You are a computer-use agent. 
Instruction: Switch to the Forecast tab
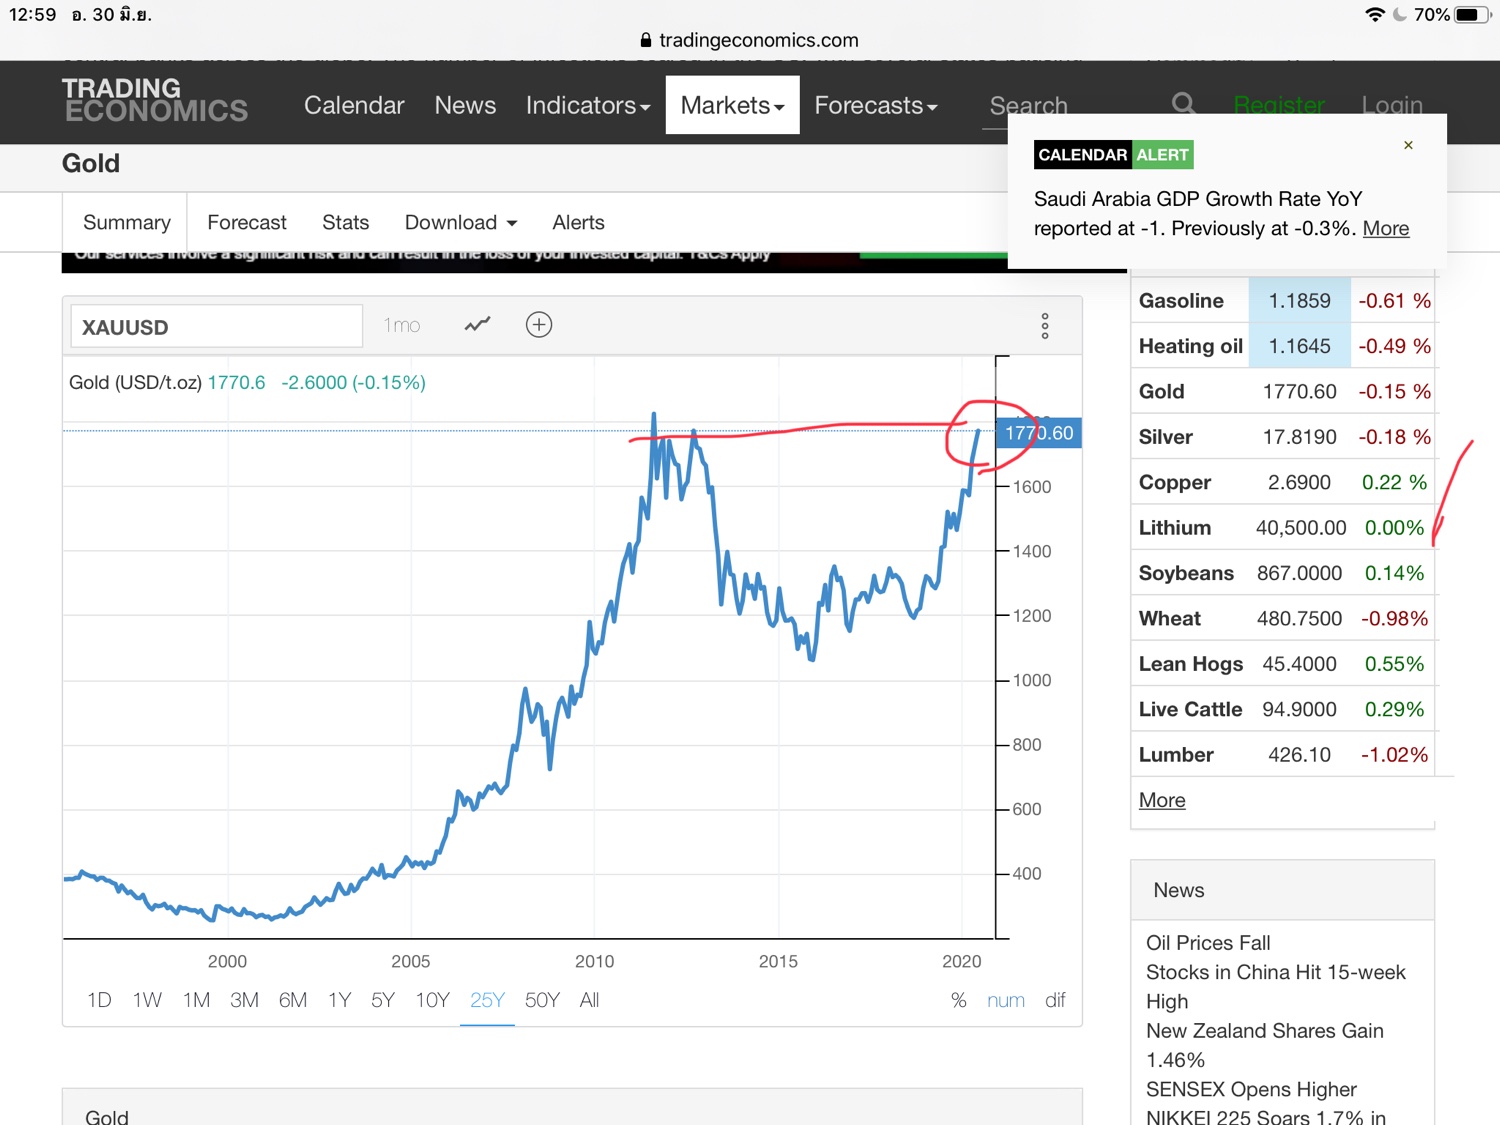click(247, 222)
